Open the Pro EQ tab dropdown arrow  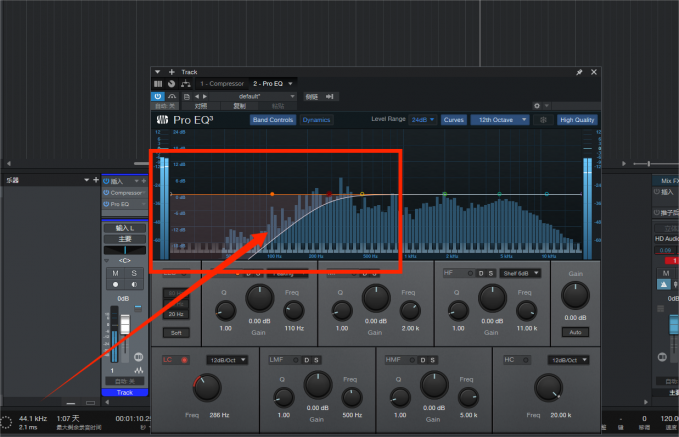click(x=291, y=84)
